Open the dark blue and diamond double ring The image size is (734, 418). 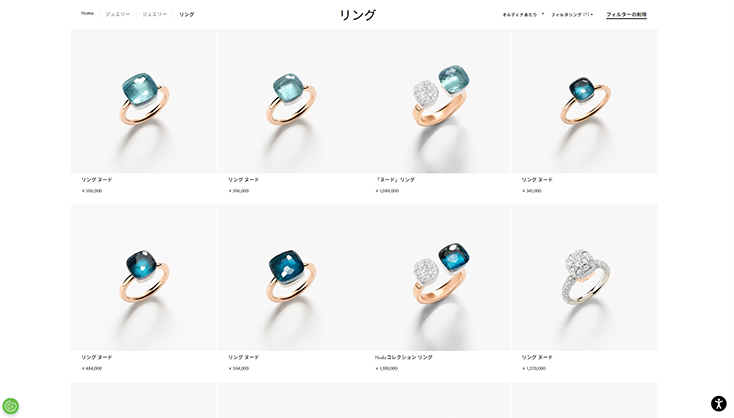click(x=438, y=278)
